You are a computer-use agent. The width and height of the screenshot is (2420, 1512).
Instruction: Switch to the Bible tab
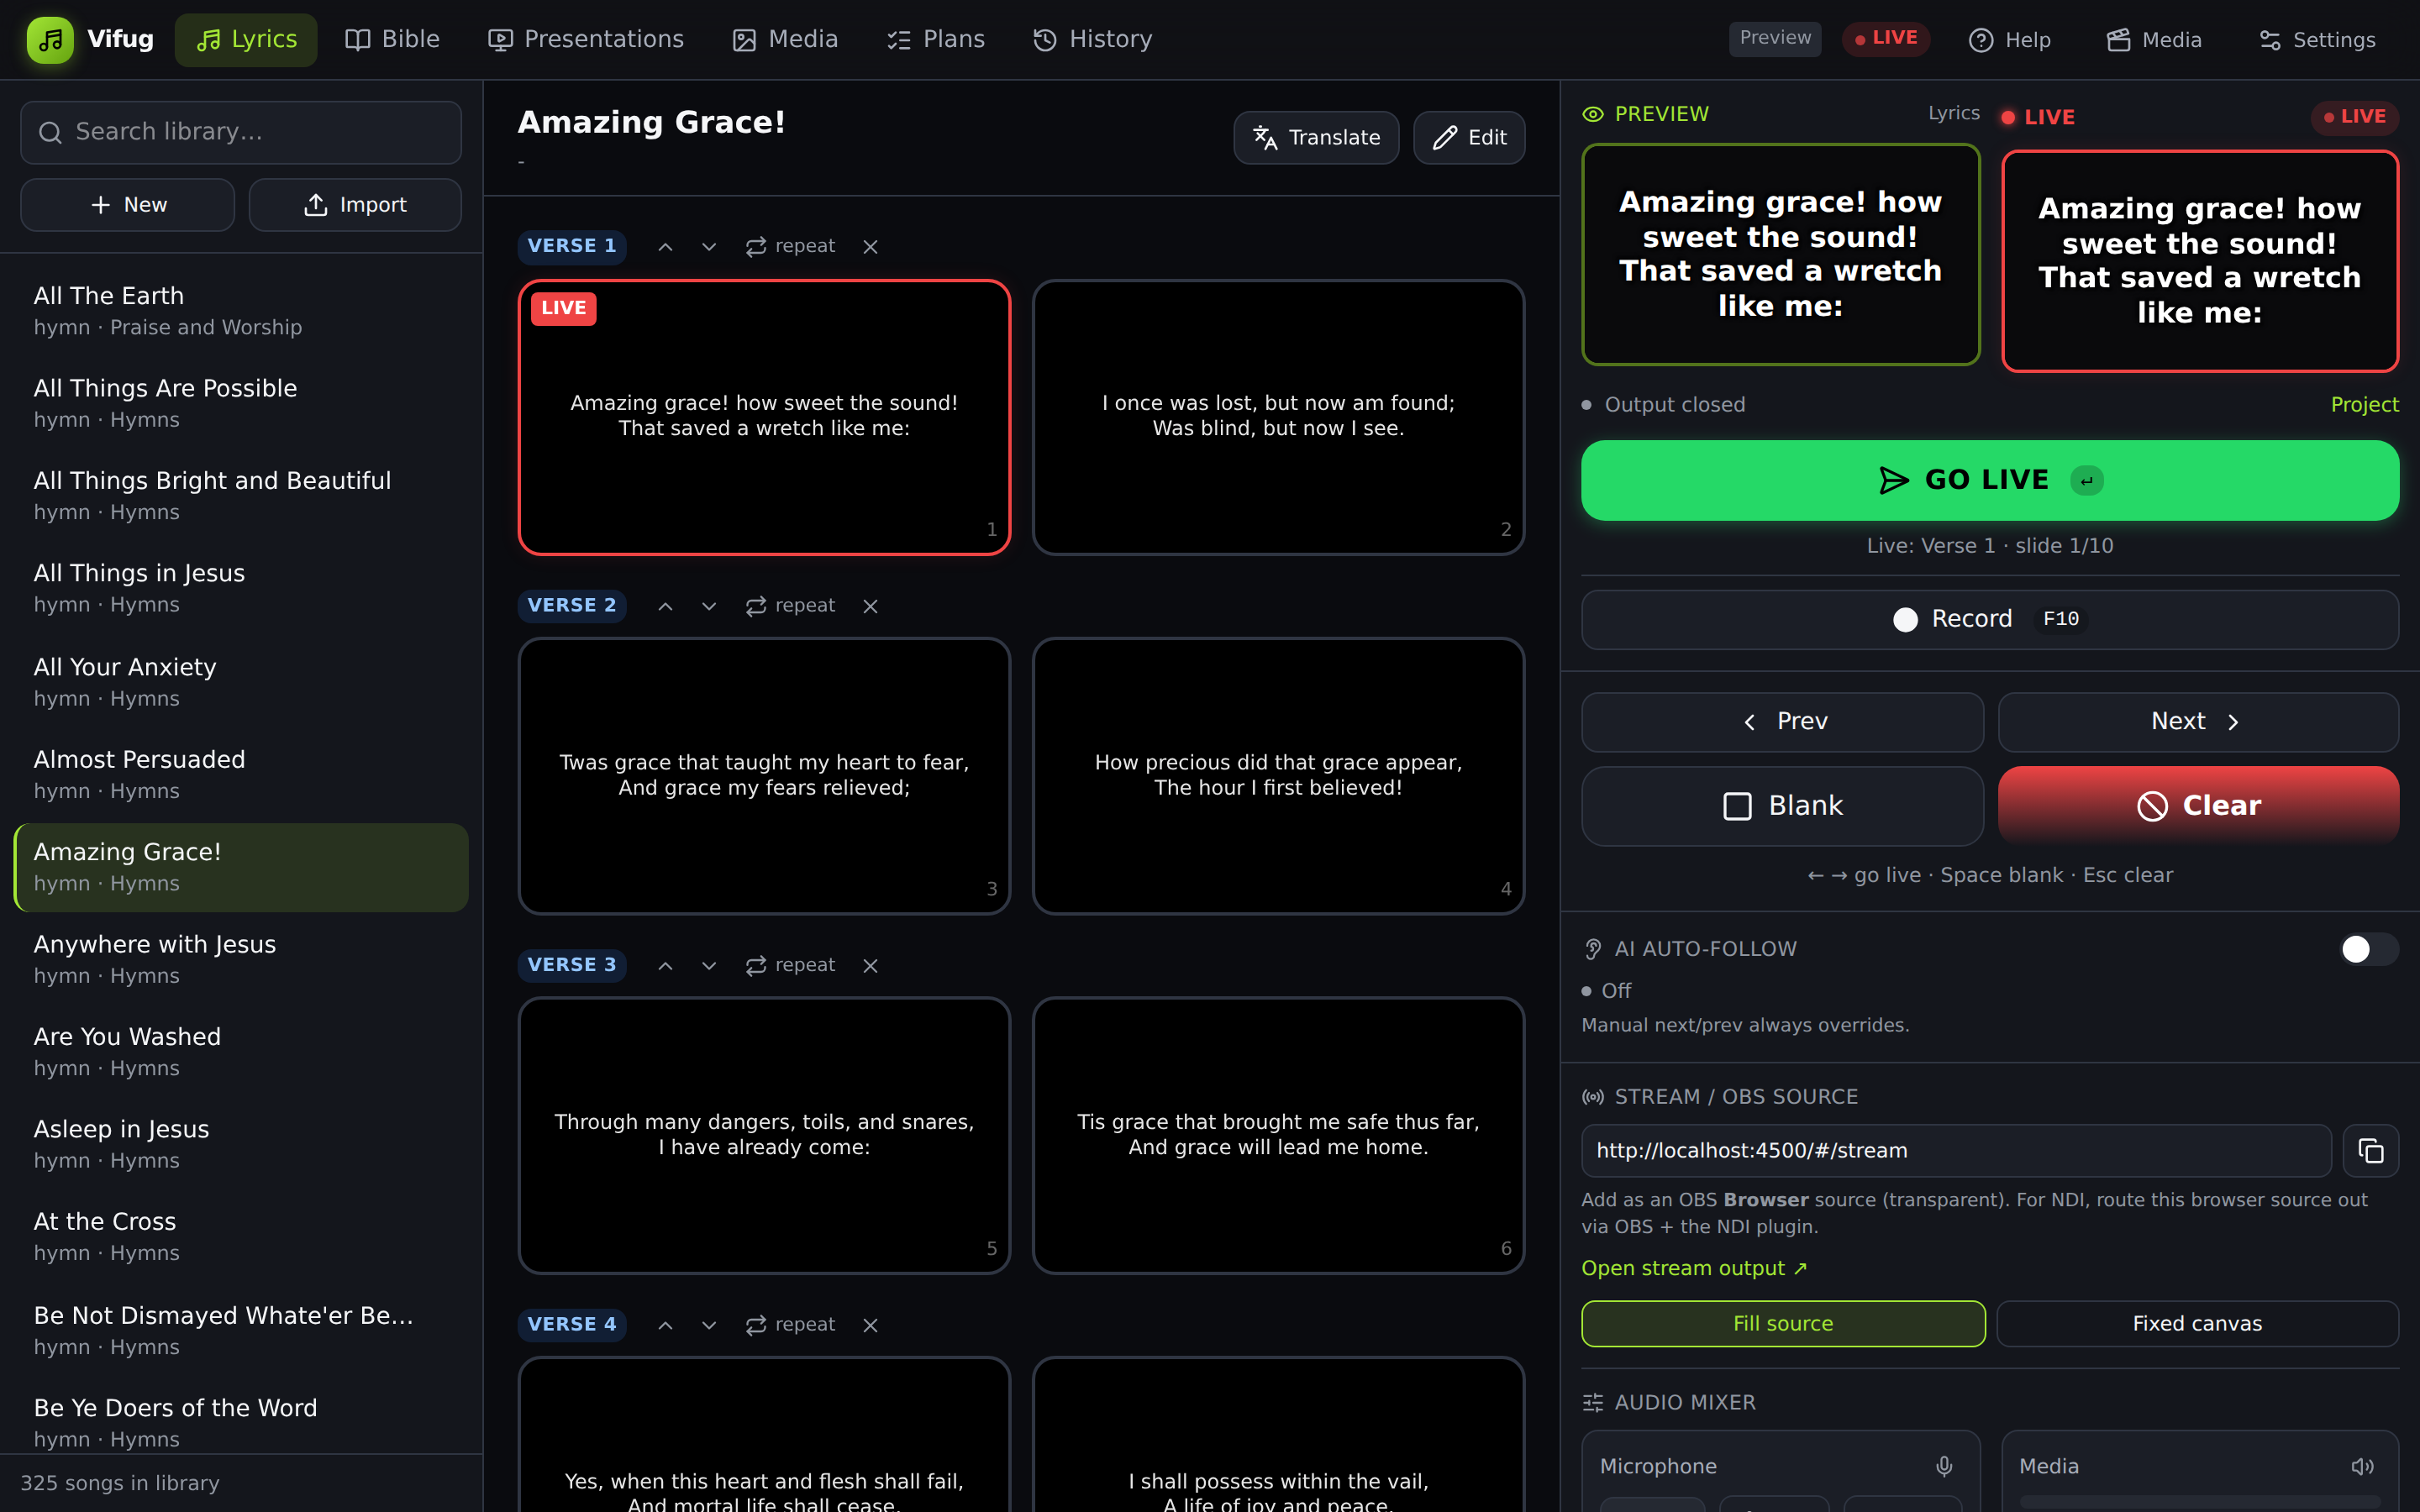[392, 40]
